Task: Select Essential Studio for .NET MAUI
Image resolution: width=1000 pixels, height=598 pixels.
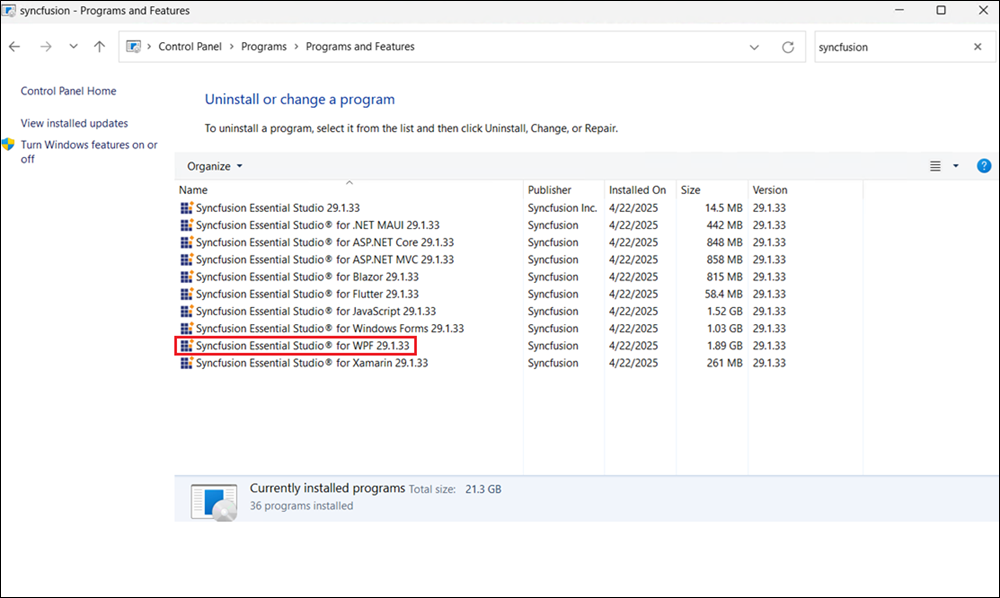Action: click(318, 225)
